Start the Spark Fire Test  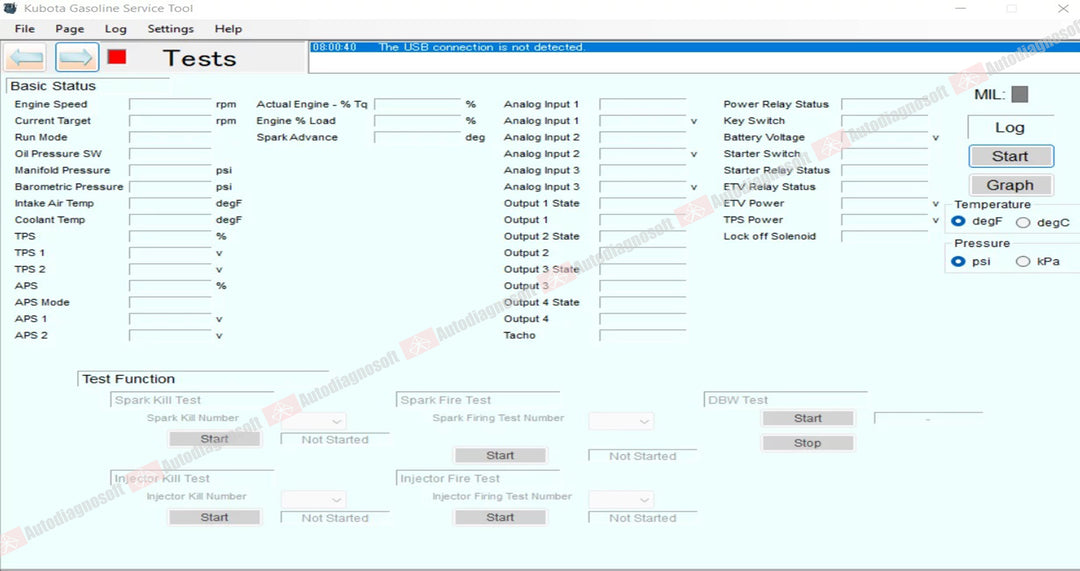point(500,455)
